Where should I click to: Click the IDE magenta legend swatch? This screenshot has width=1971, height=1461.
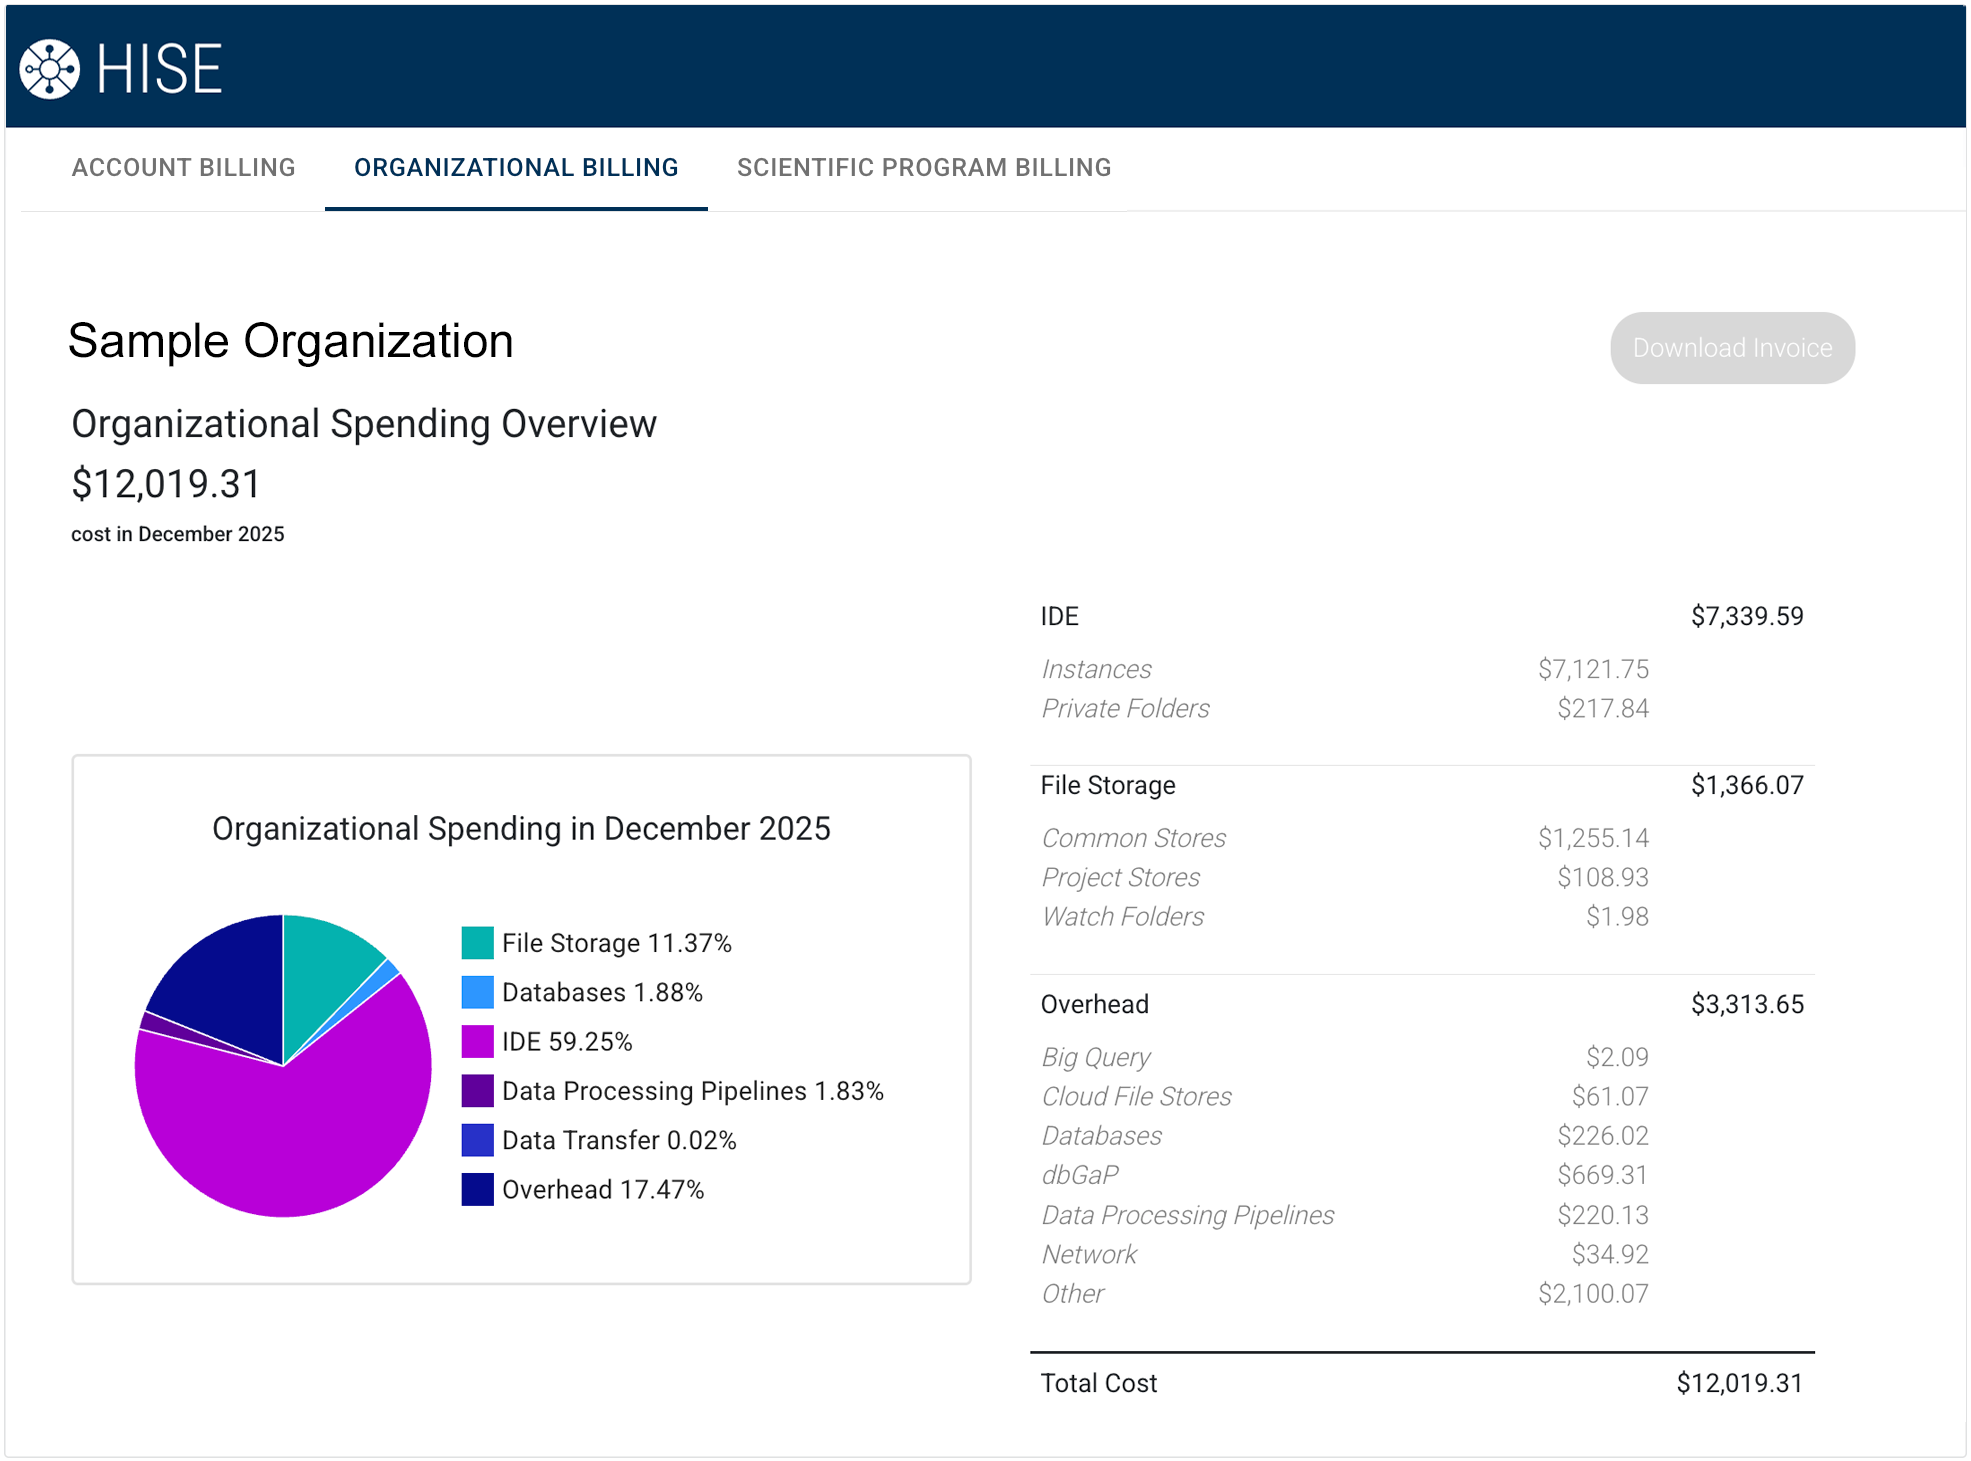[477, 1041]
